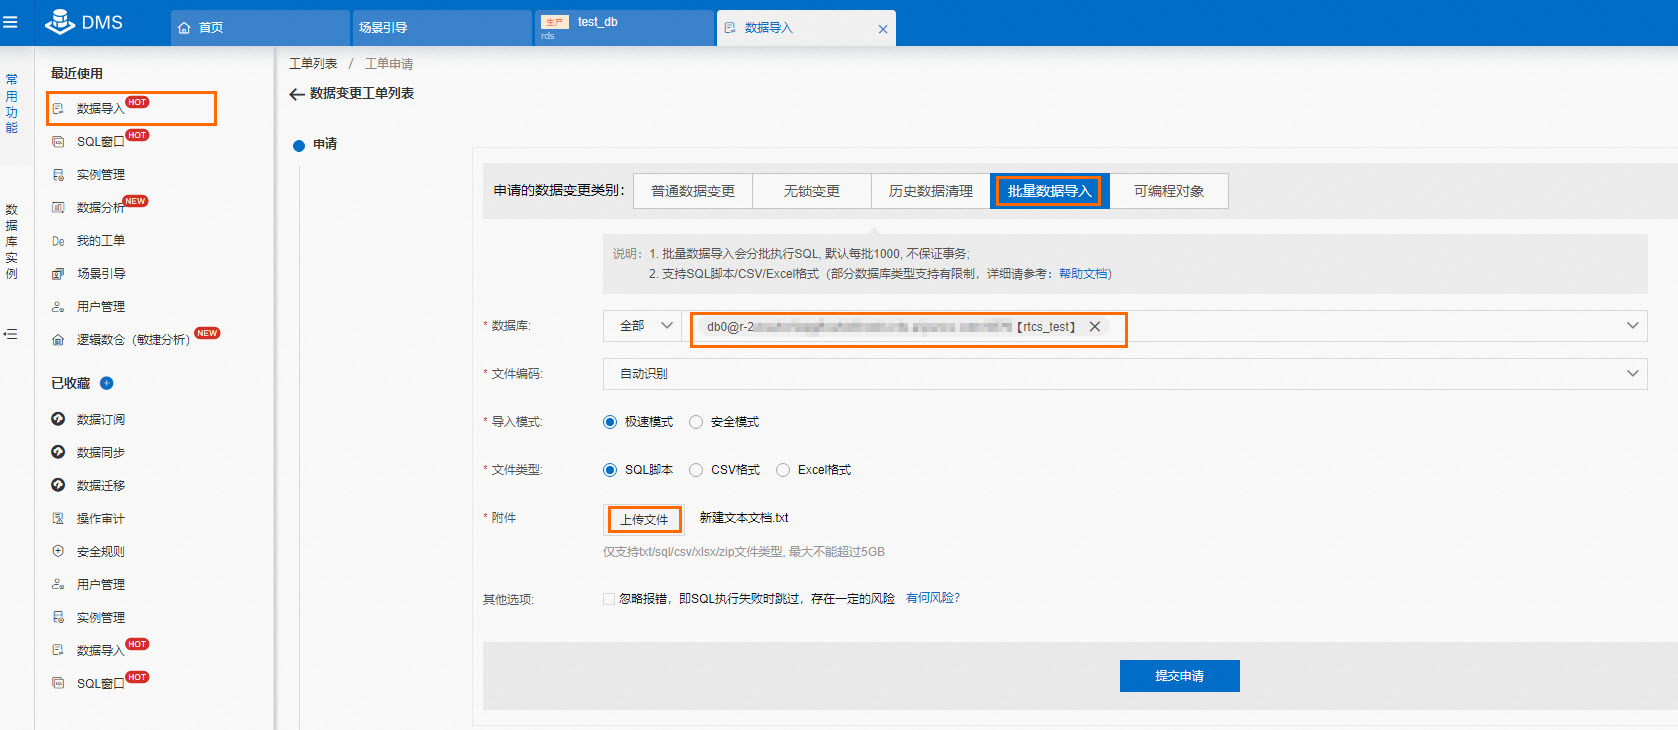This screenshot has height=730, width=1678.
Task: Open the 全部 environment dropdown
Action: (x=642, y=326)
